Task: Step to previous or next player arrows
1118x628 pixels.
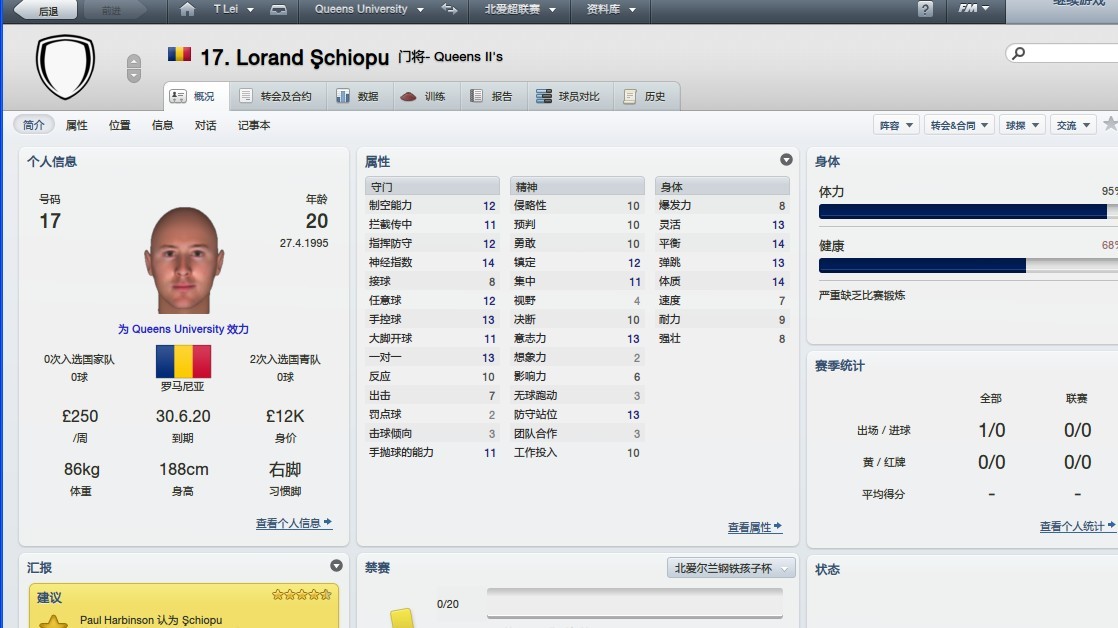Action: coord(133,68)
